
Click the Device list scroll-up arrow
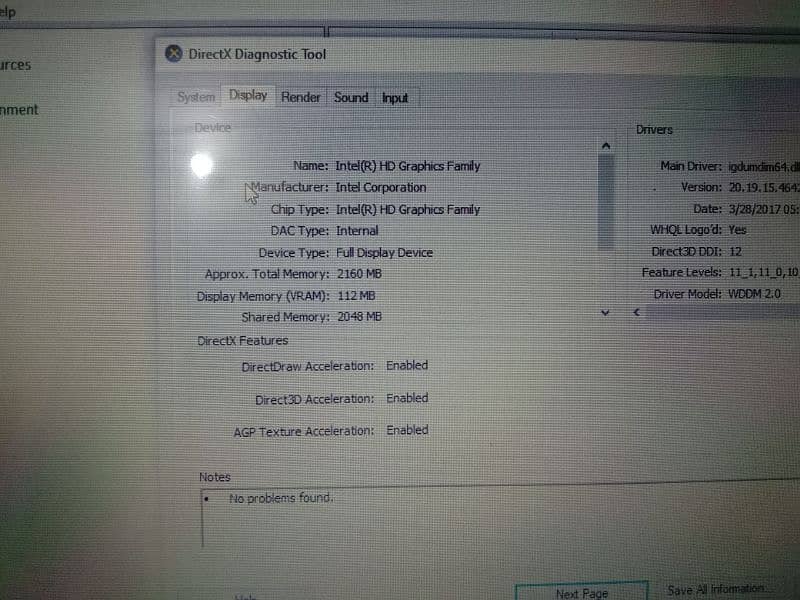(605, 146)
